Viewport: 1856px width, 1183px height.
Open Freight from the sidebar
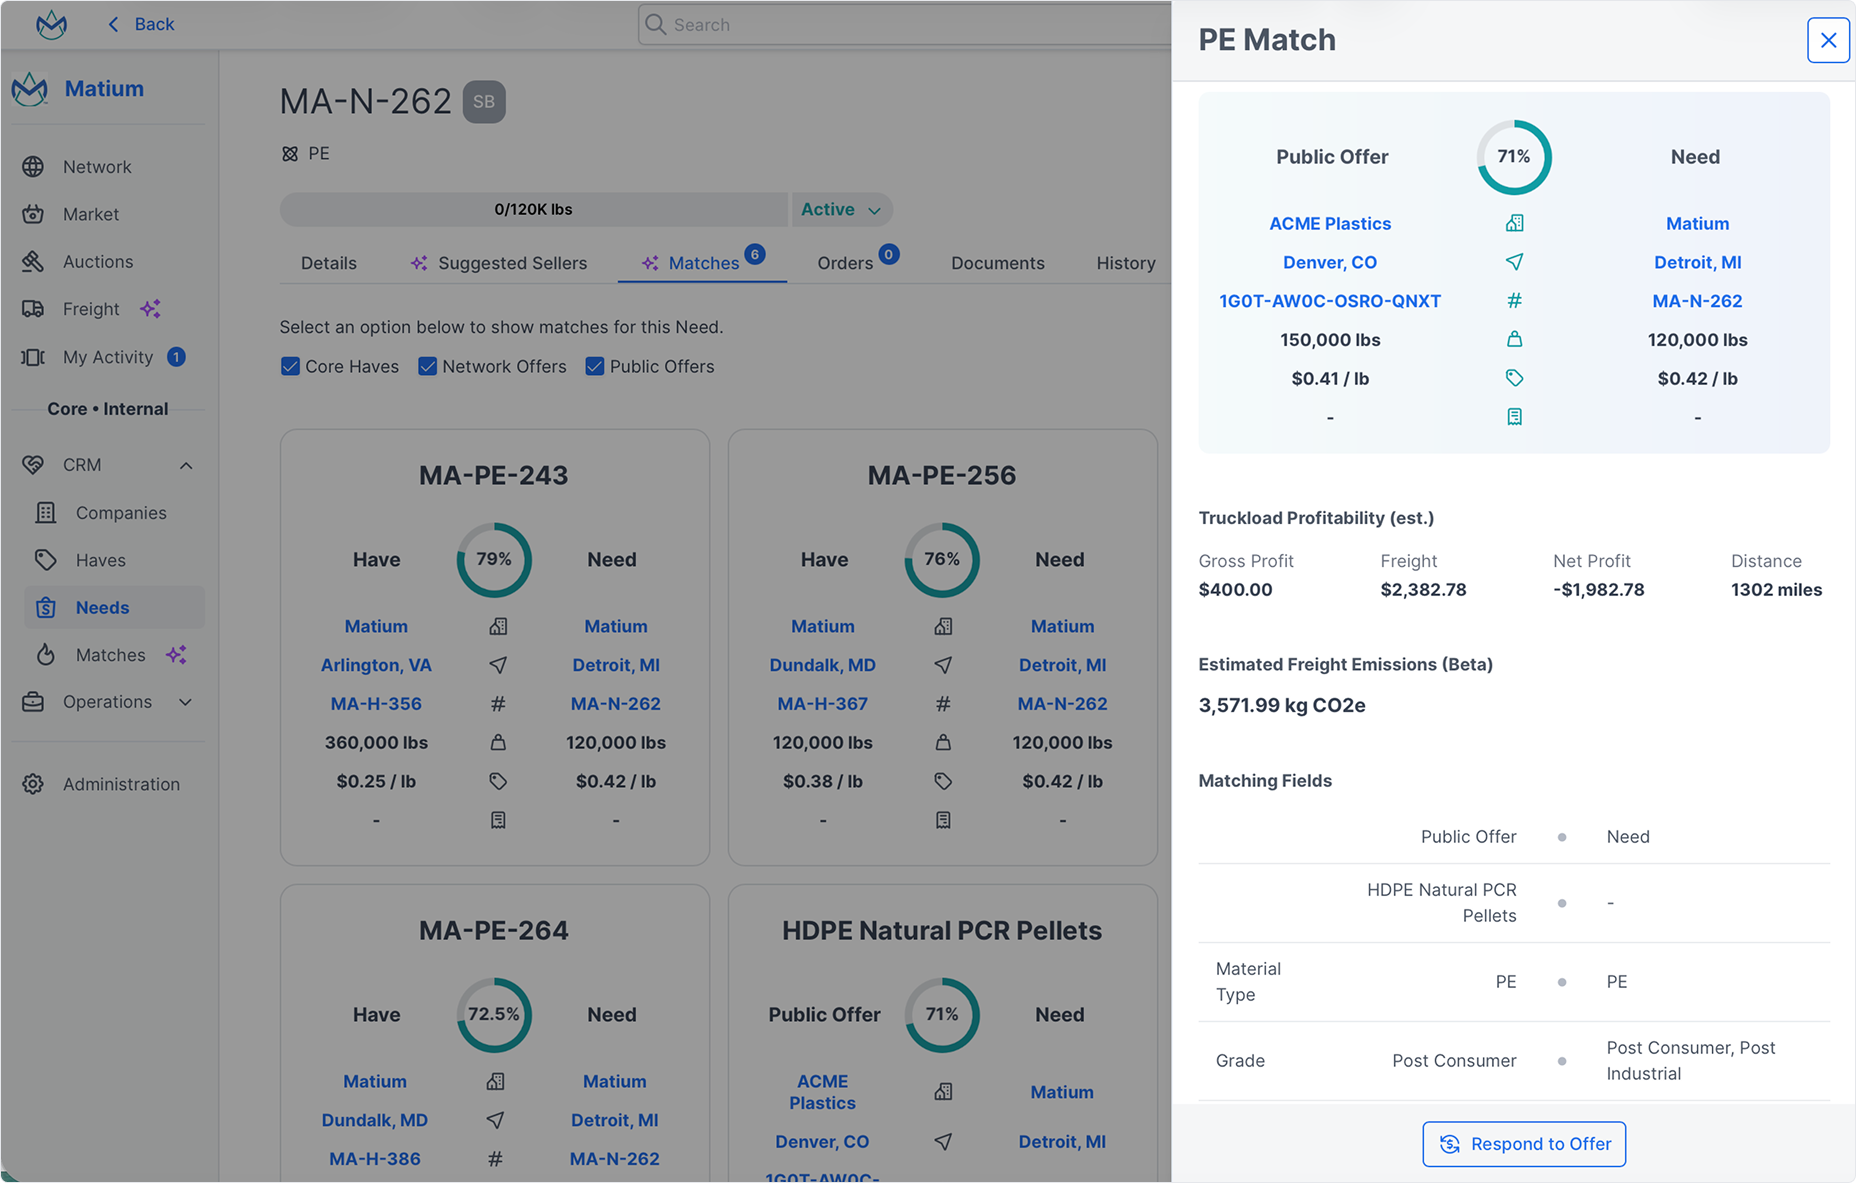91,308
